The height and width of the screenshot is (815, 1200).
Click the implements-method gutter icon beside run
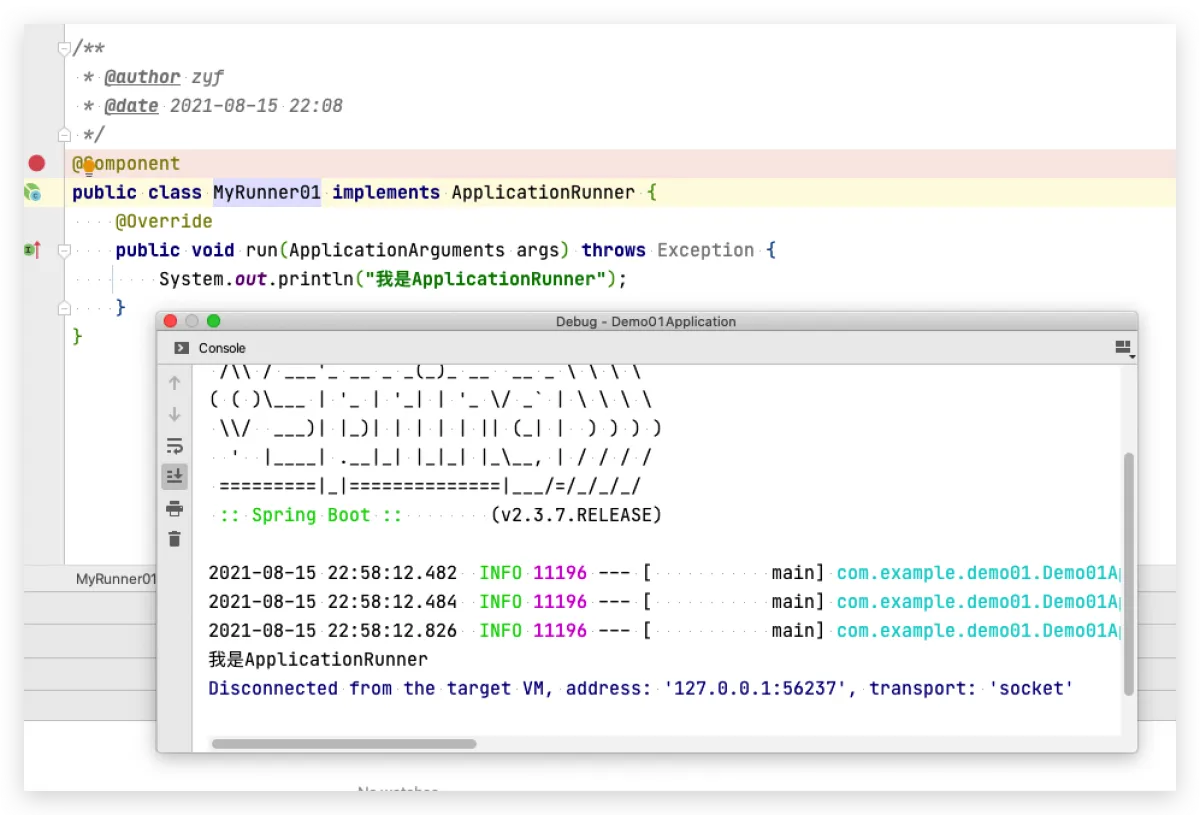coord(32,250)
